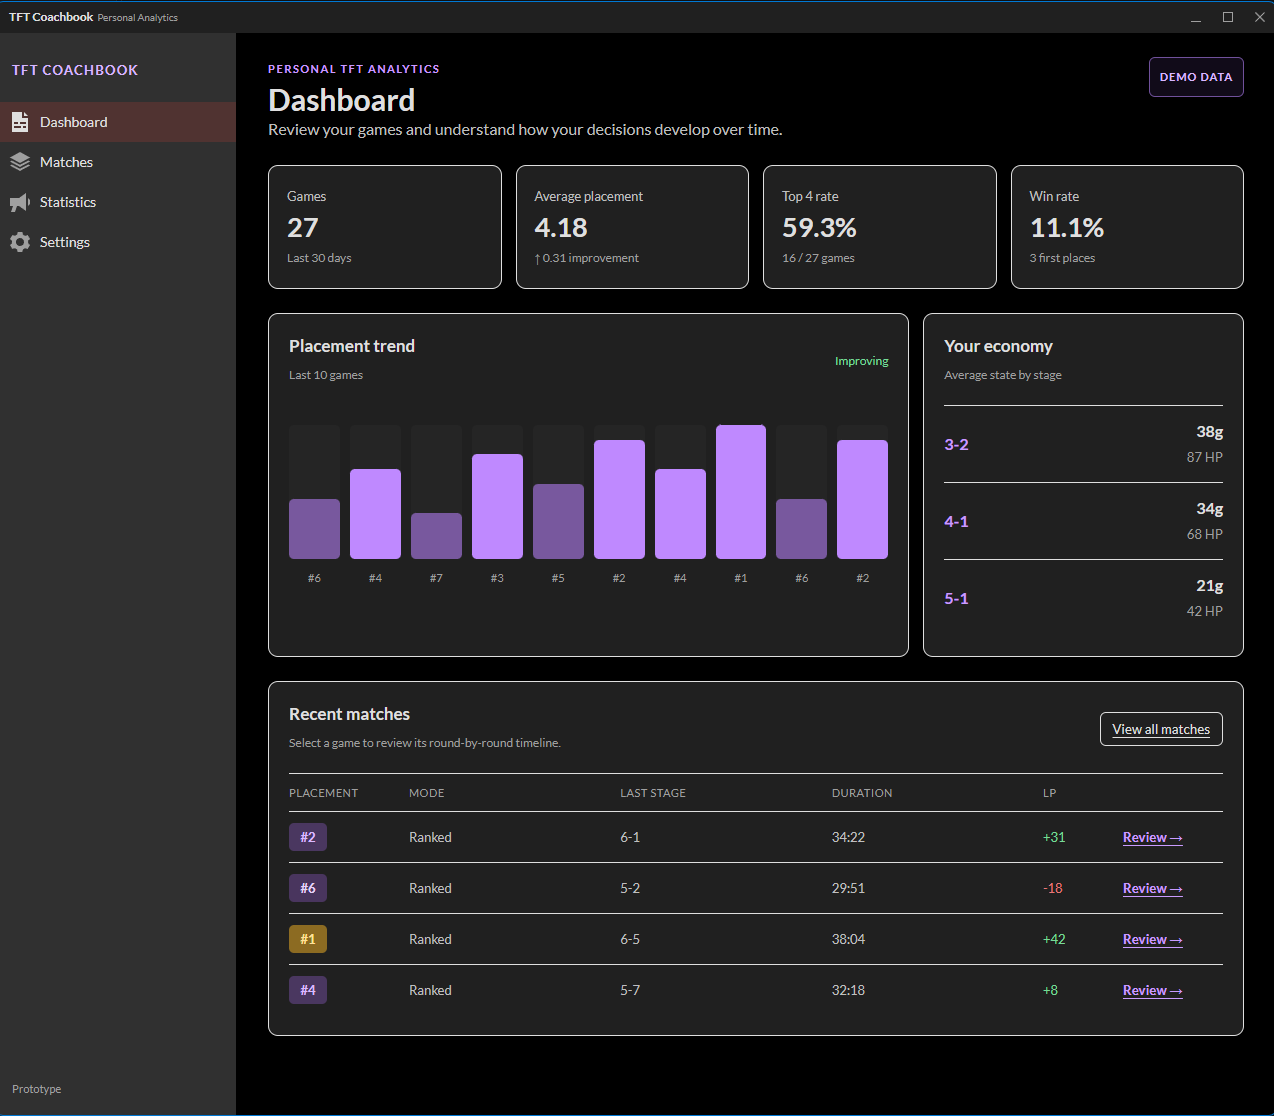Click the LAST STAGE column header
1274x1116 pixels.
(653, 793)
